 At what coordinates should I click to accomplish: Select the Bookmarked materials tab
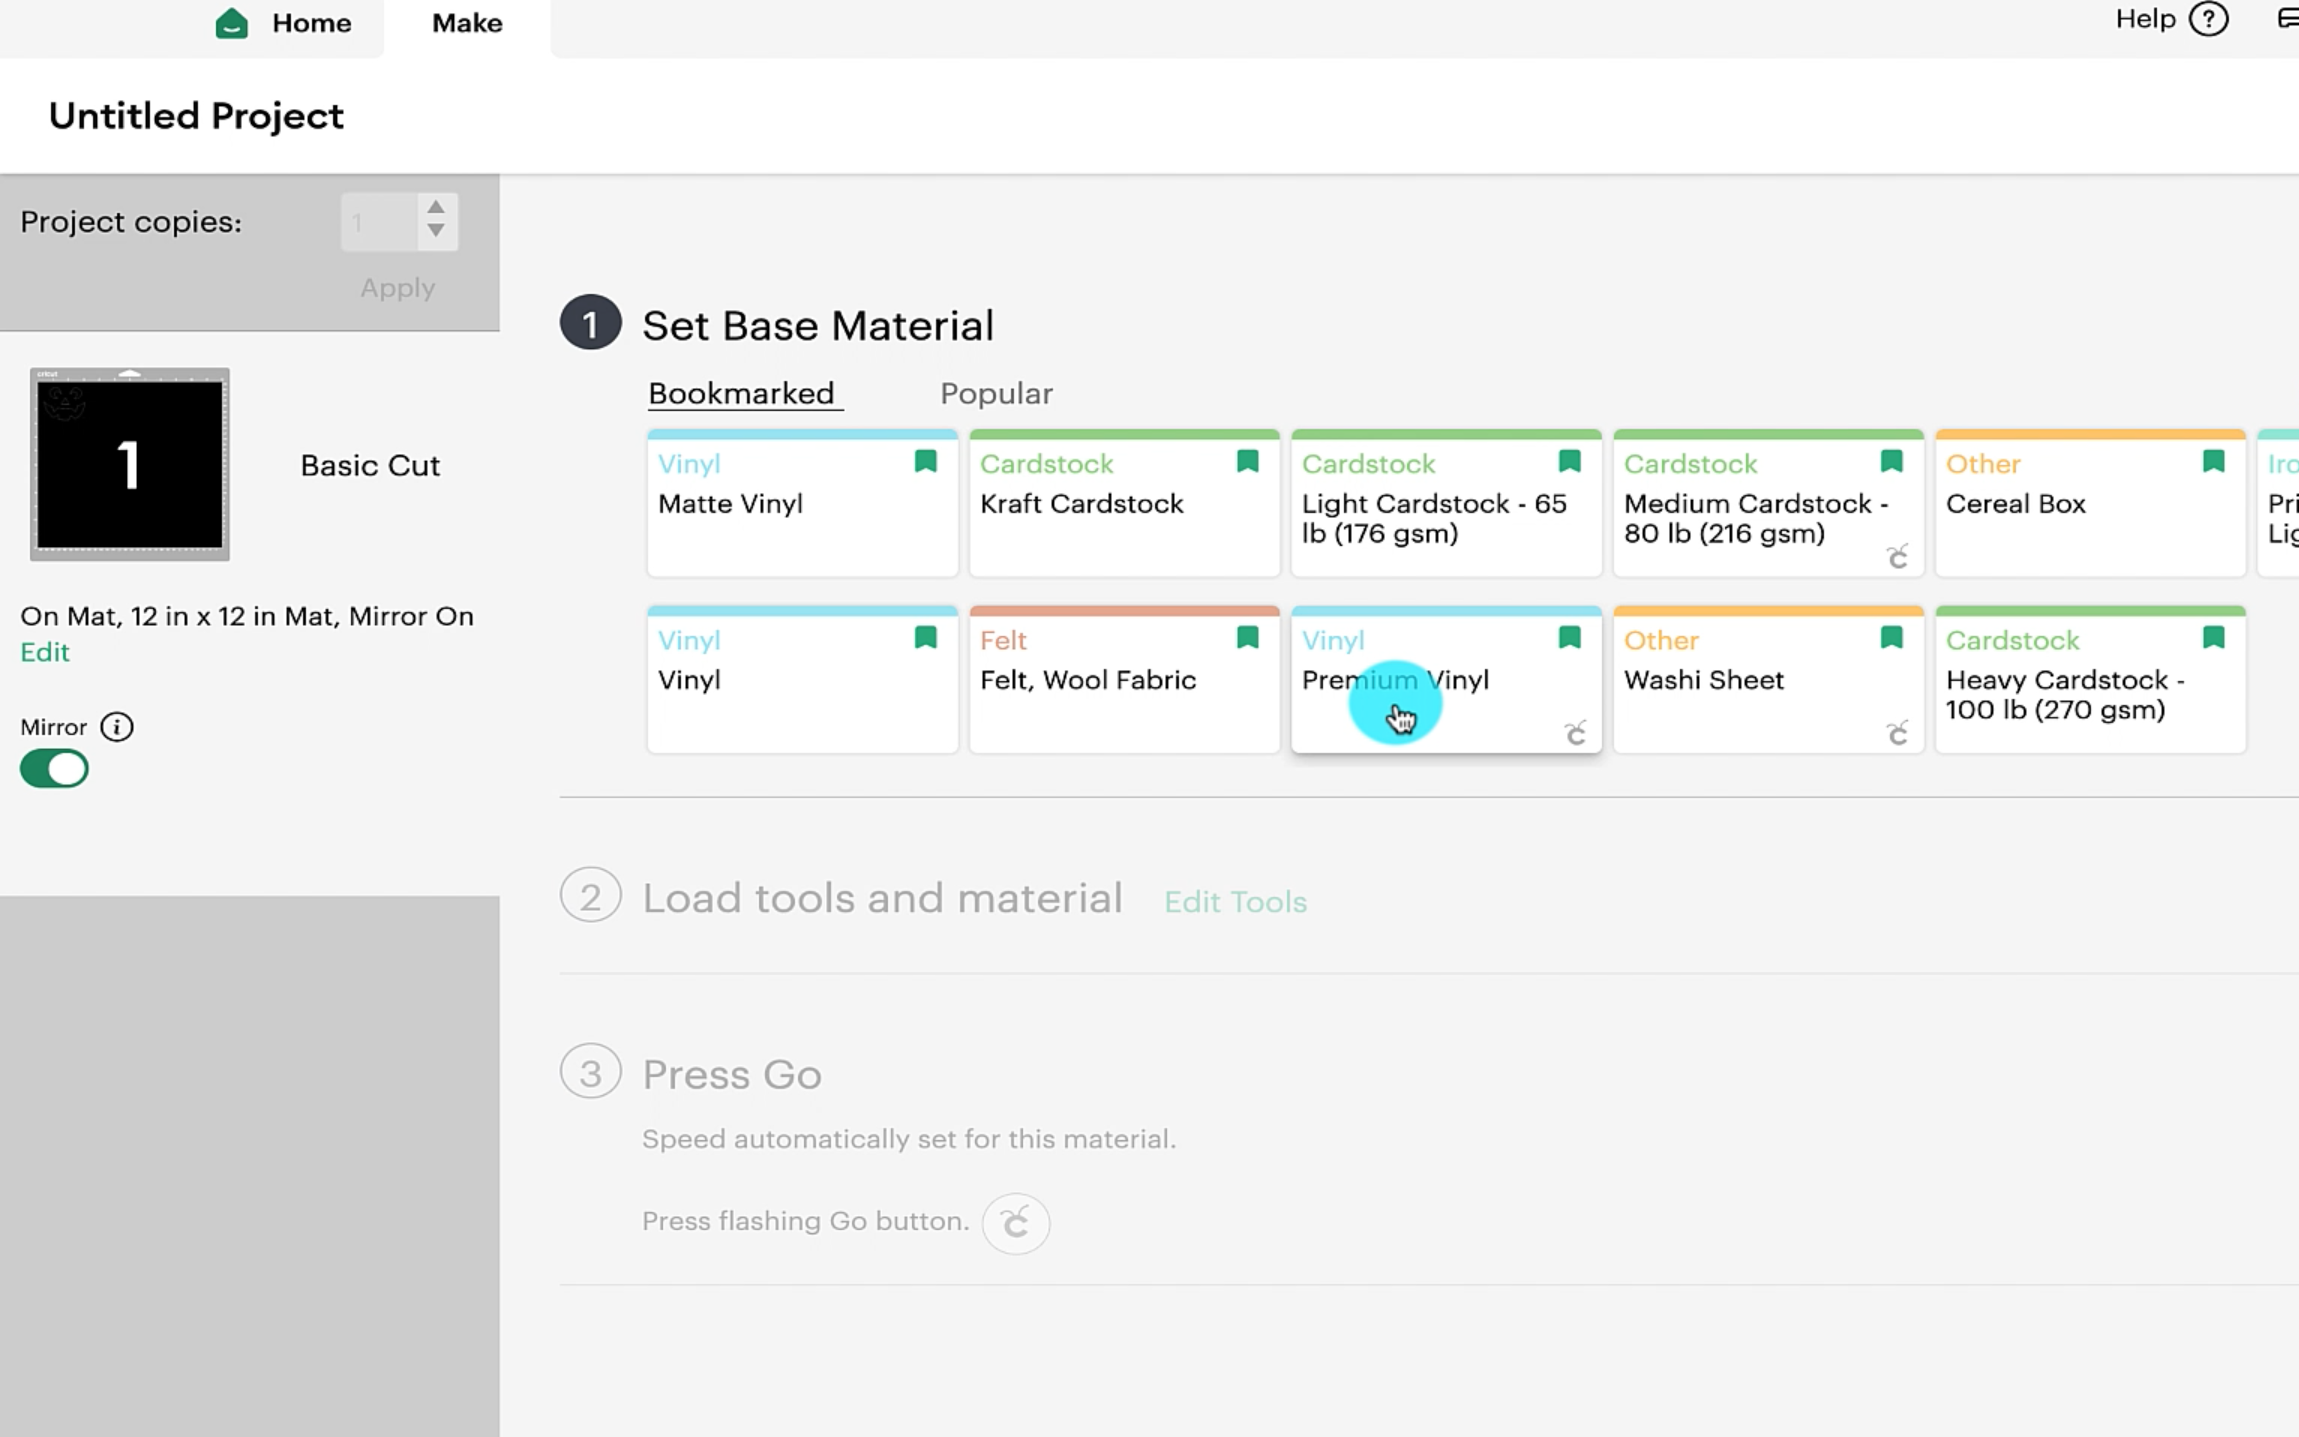click(741, 394)
